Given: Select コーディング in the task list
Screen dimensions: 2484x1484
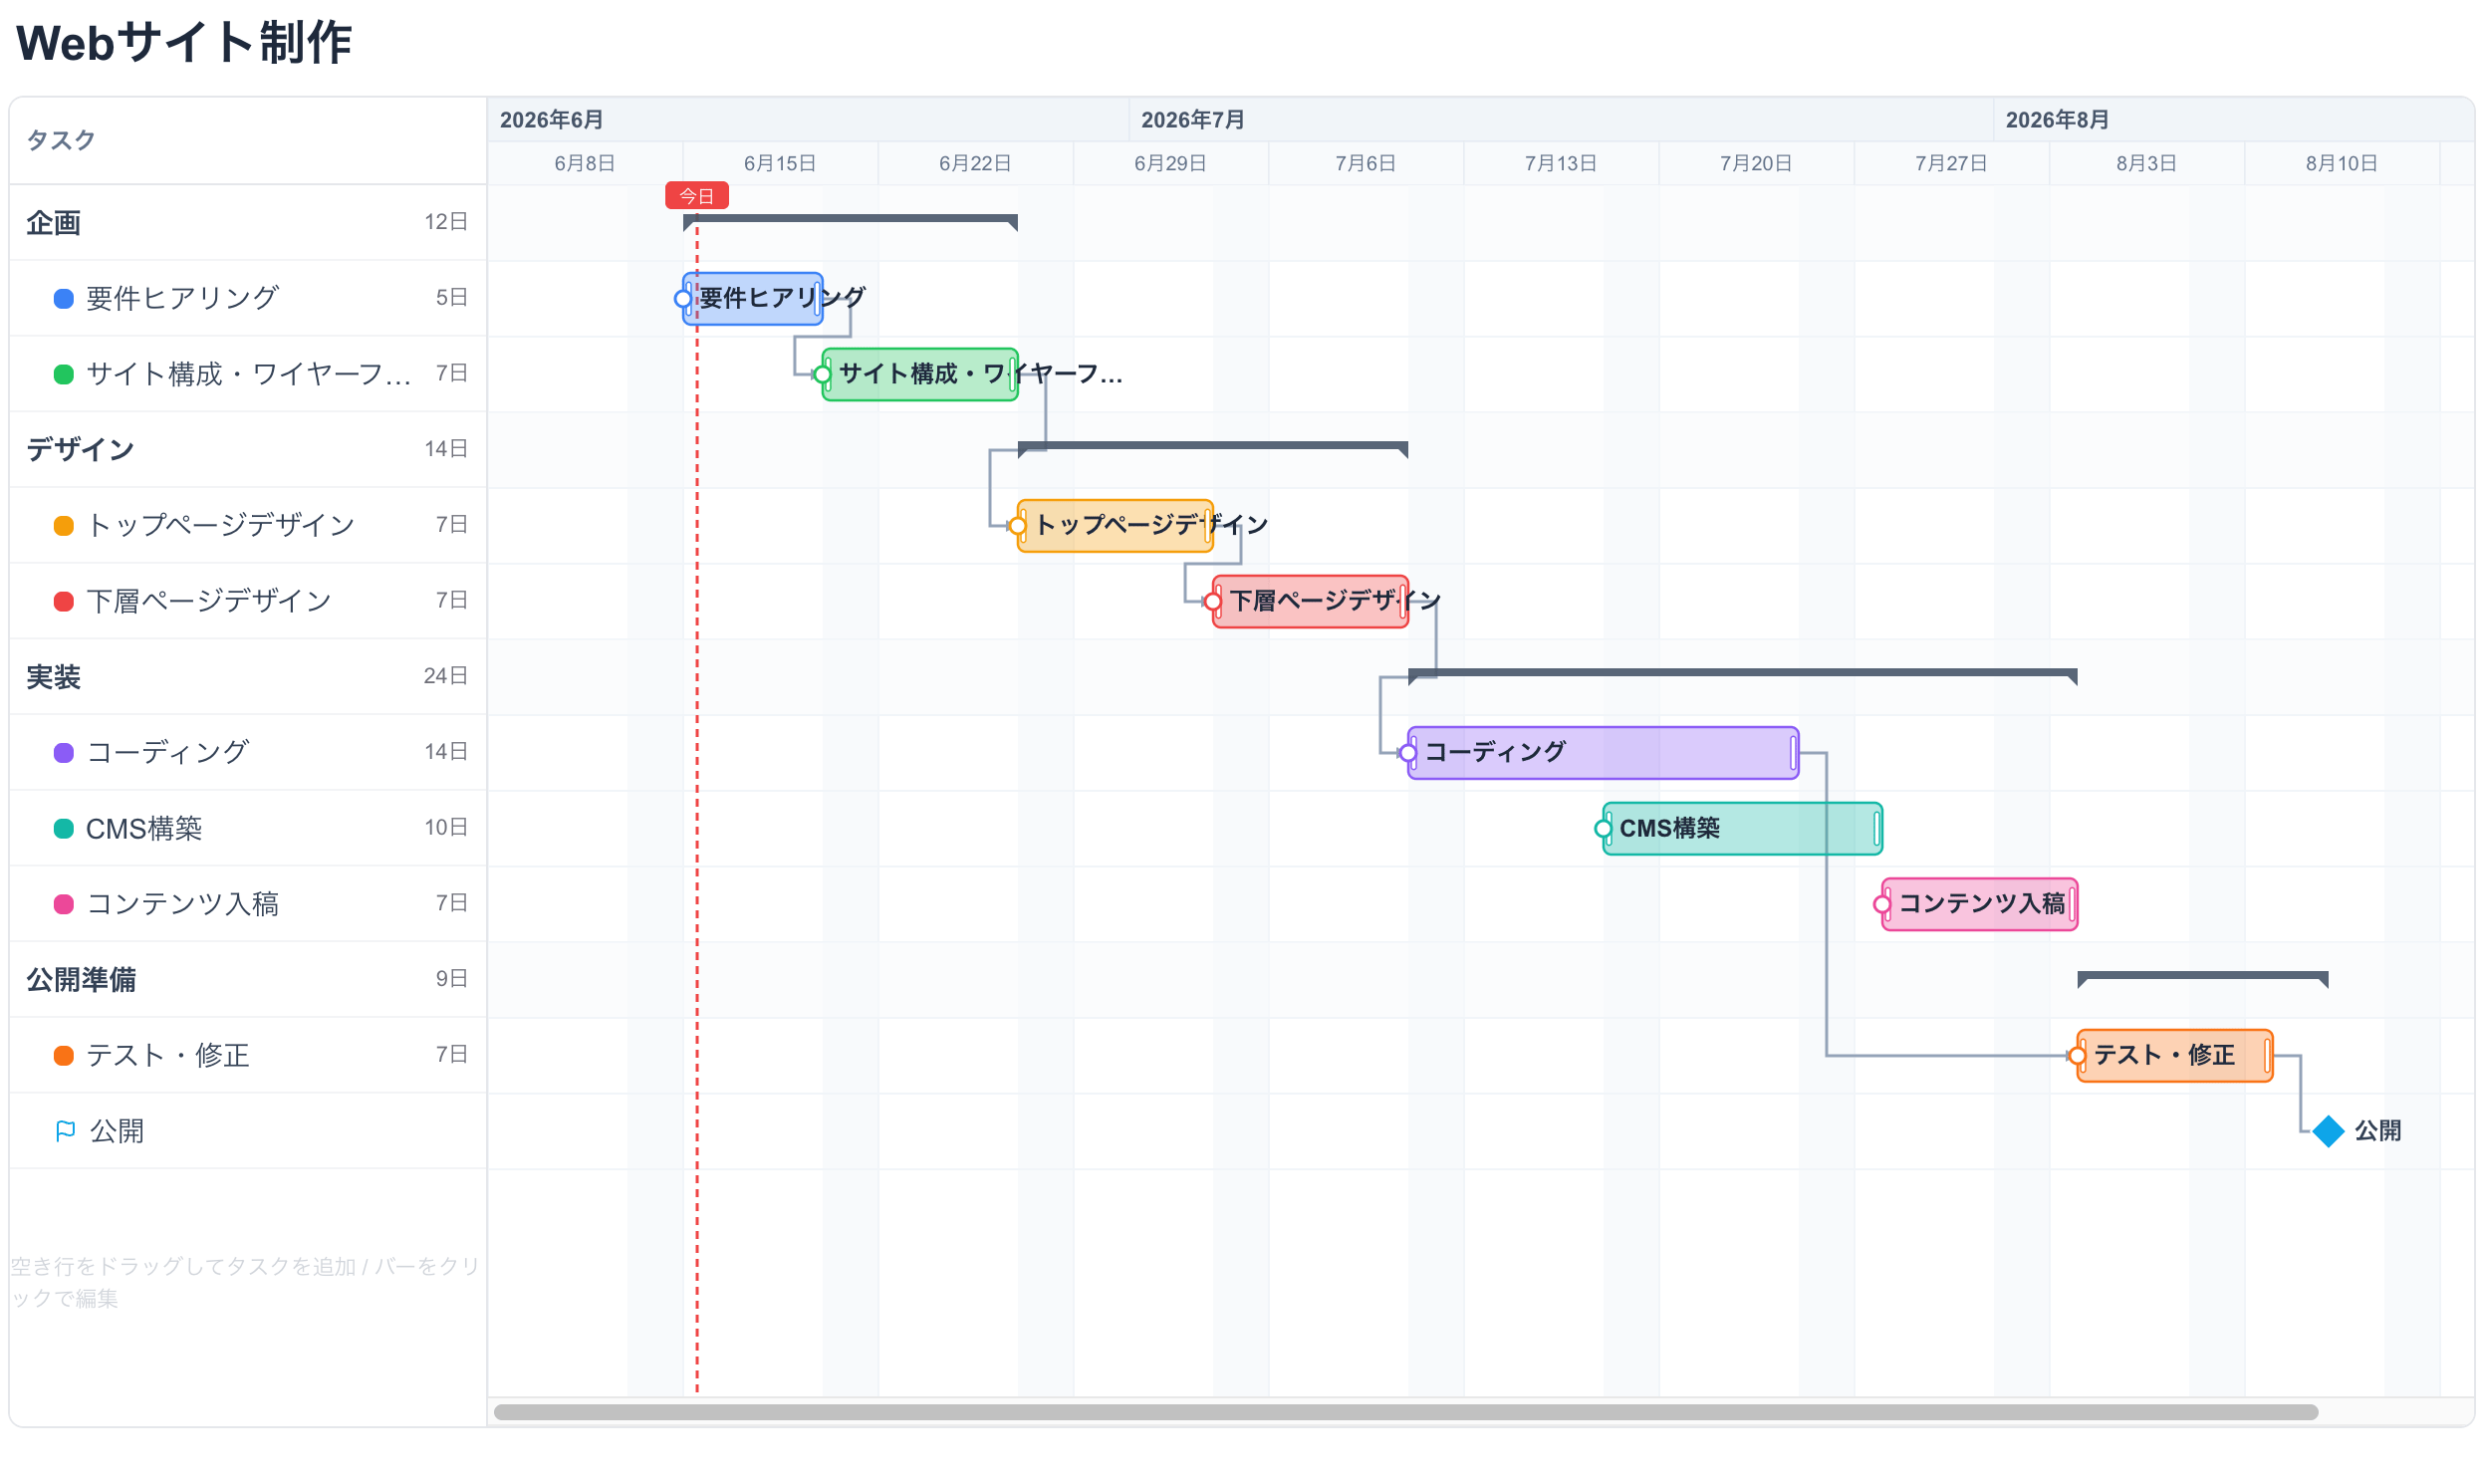Looking at the screenshot, I should pos(248,752).
